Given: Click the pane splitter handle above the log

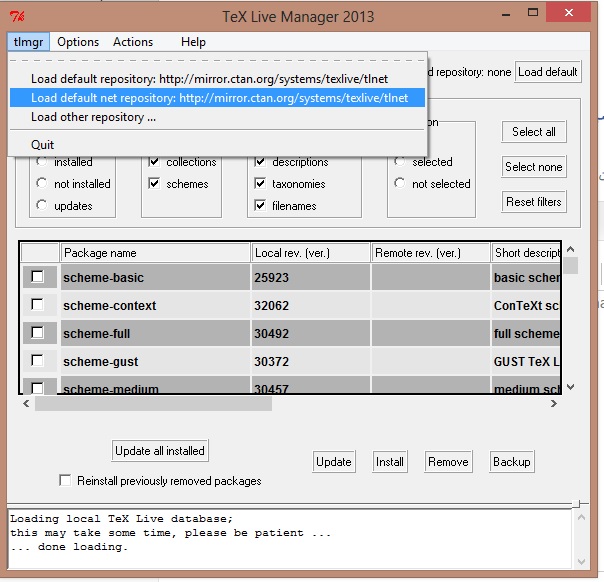Looking at the screenshot, I should (x=576, y=503).
